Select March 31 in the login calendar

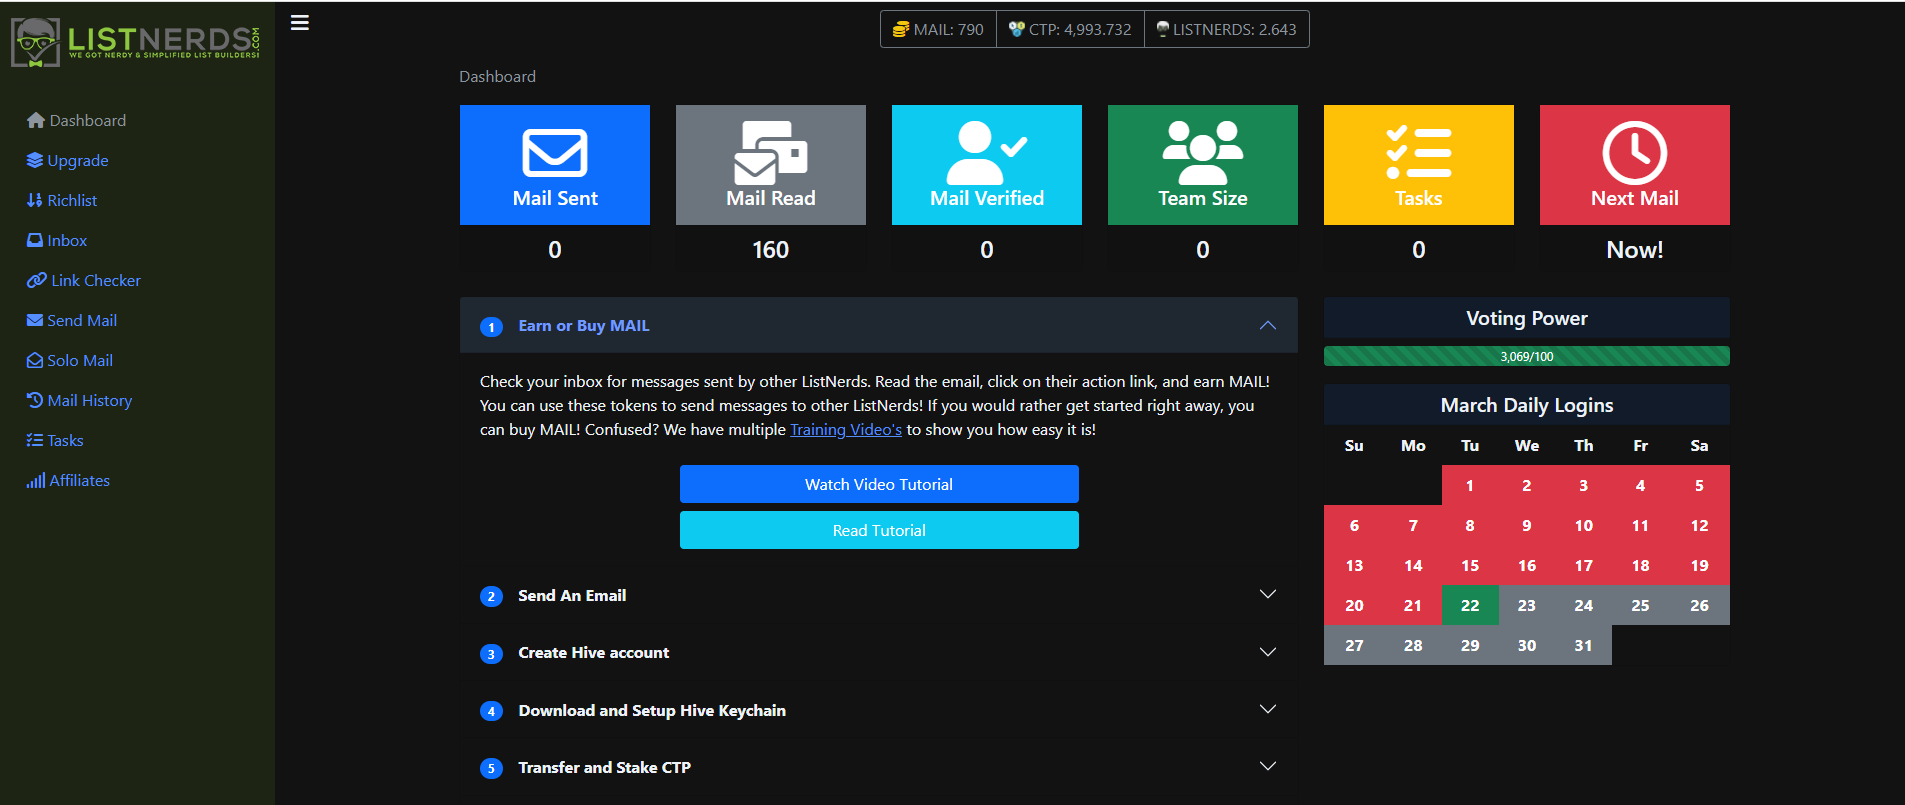coord(1583,645)
